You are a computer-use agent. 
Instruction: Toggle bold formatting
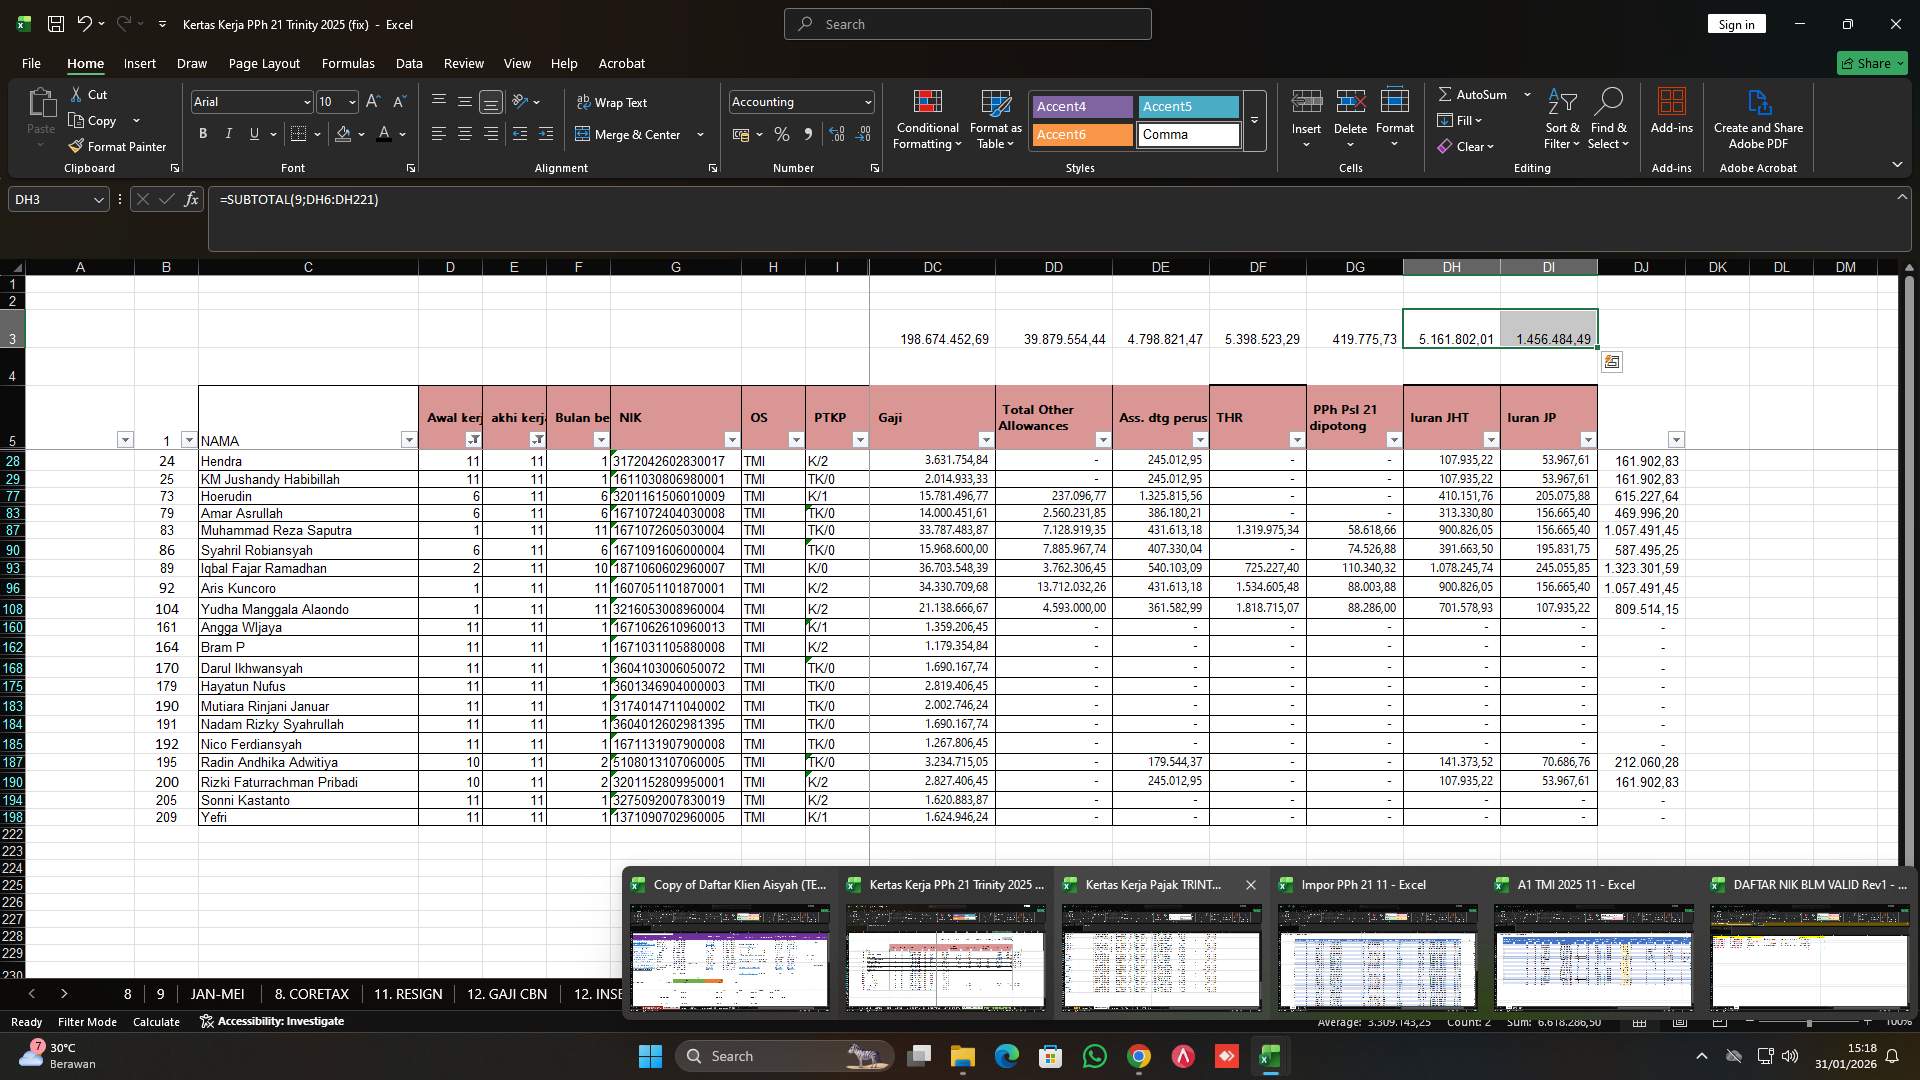[x=202, y=133]
